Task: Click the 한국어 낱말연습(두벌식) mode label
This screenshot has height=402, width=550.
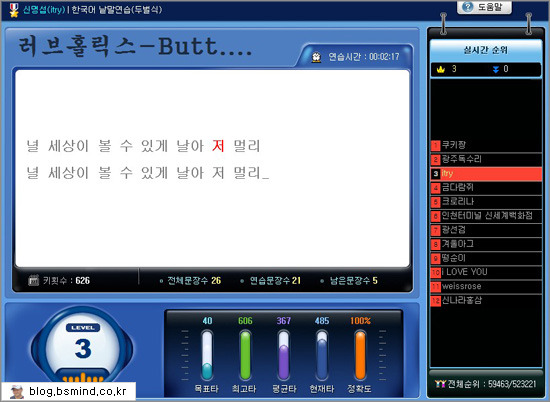Action: click(x=117, y=9)
